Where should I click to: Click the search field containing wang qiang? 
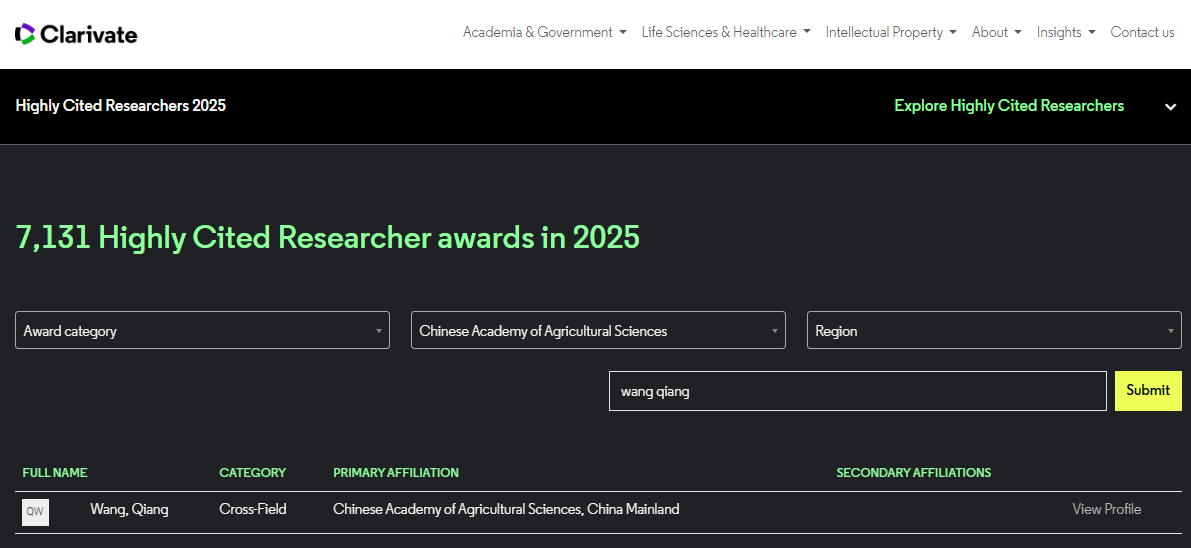[x=858, y=391]
